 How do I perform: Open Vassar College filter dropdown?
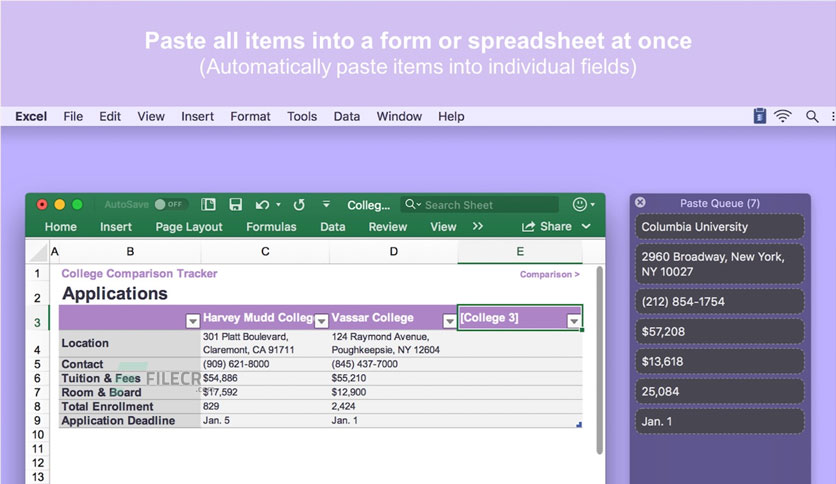(450, 321)
